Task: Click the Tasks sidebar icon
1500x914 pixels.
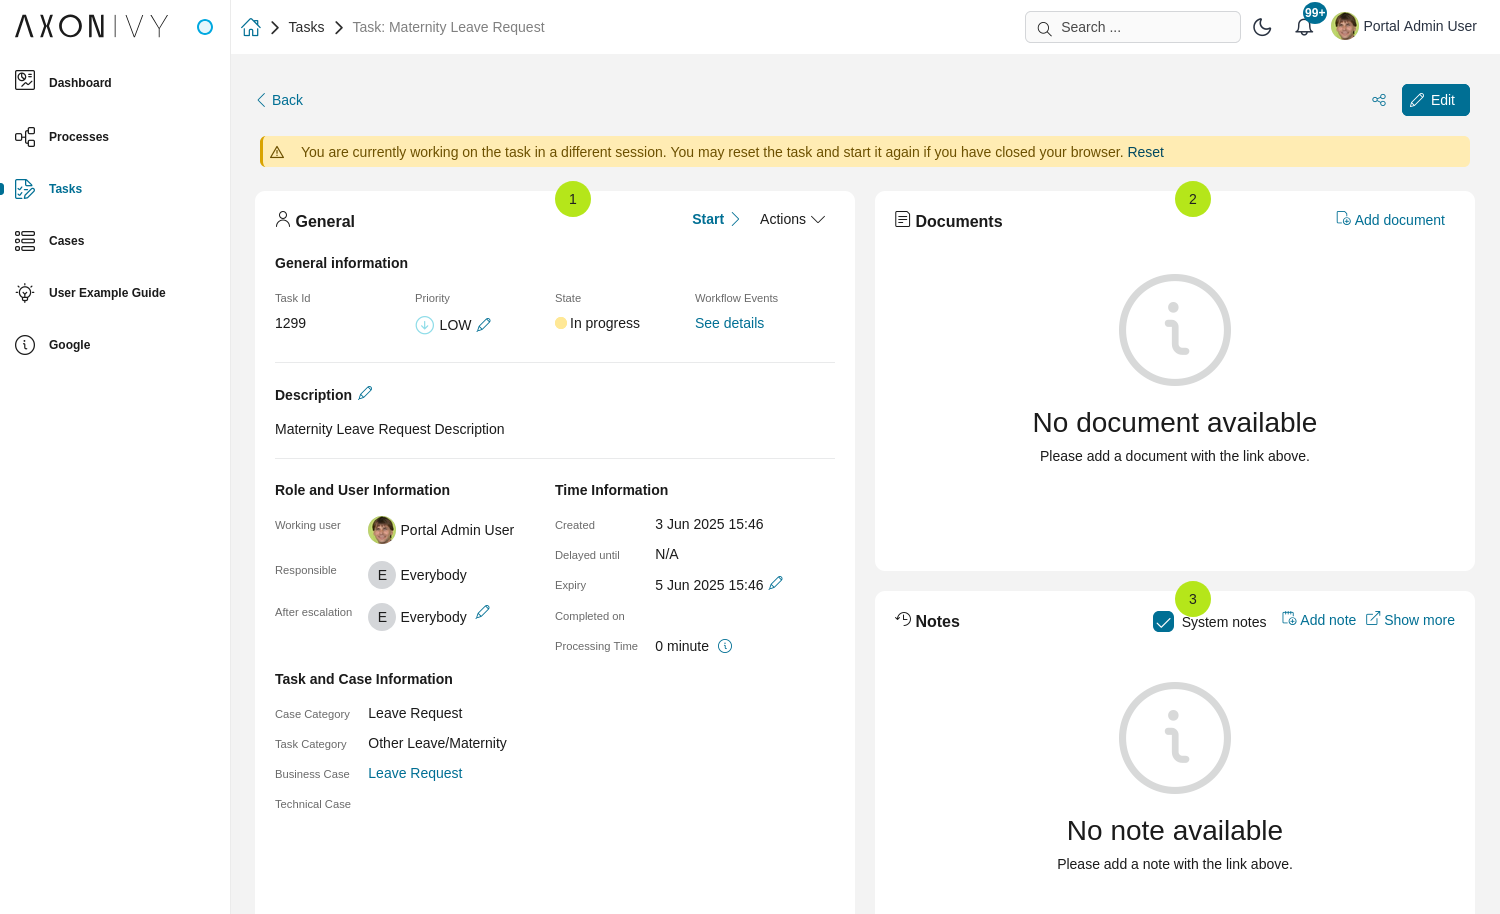Action: pos(25,189)
